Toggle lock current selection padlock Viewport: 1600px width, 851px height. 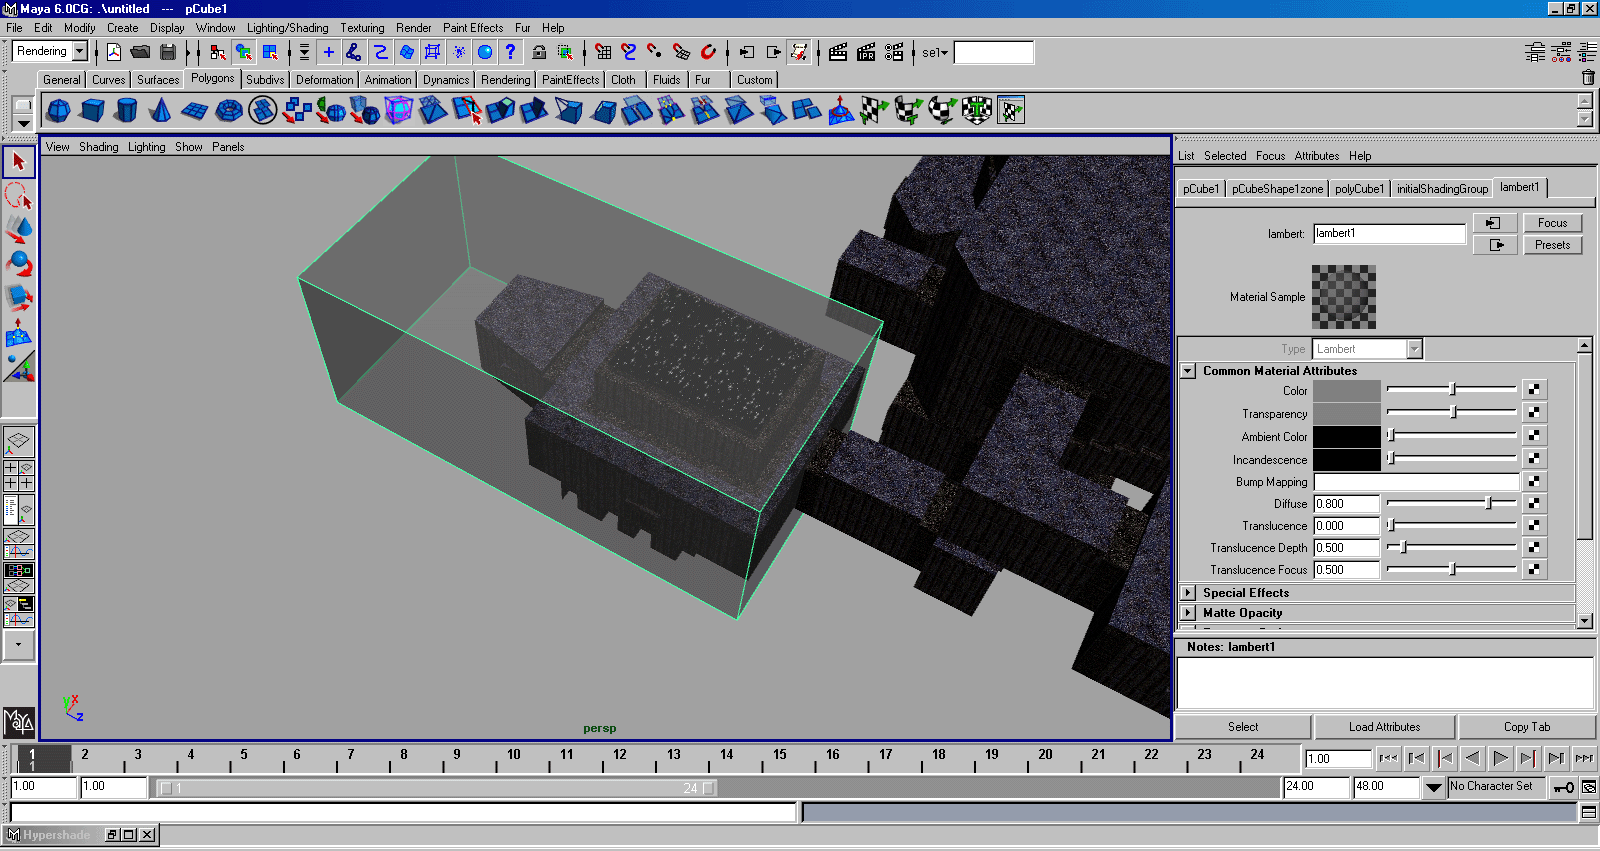(539, 52)
